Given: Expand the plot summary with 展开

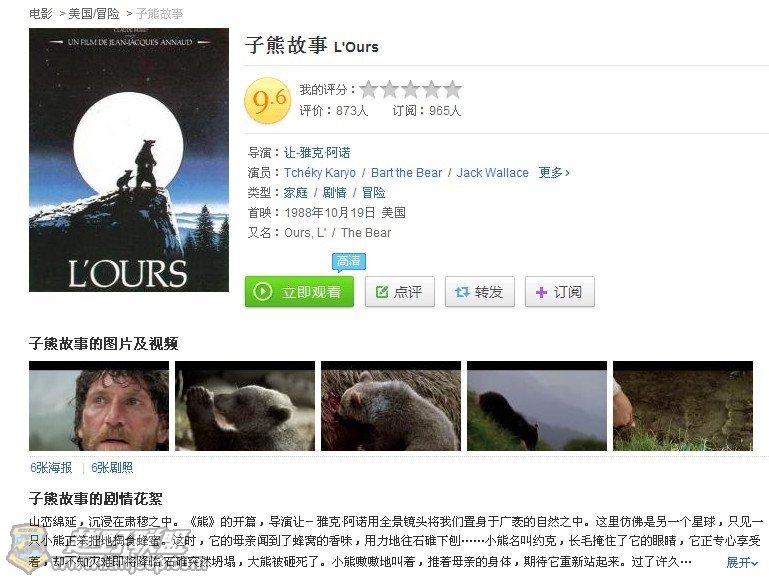Looking at the screenshot, I should tap(742, 562).
